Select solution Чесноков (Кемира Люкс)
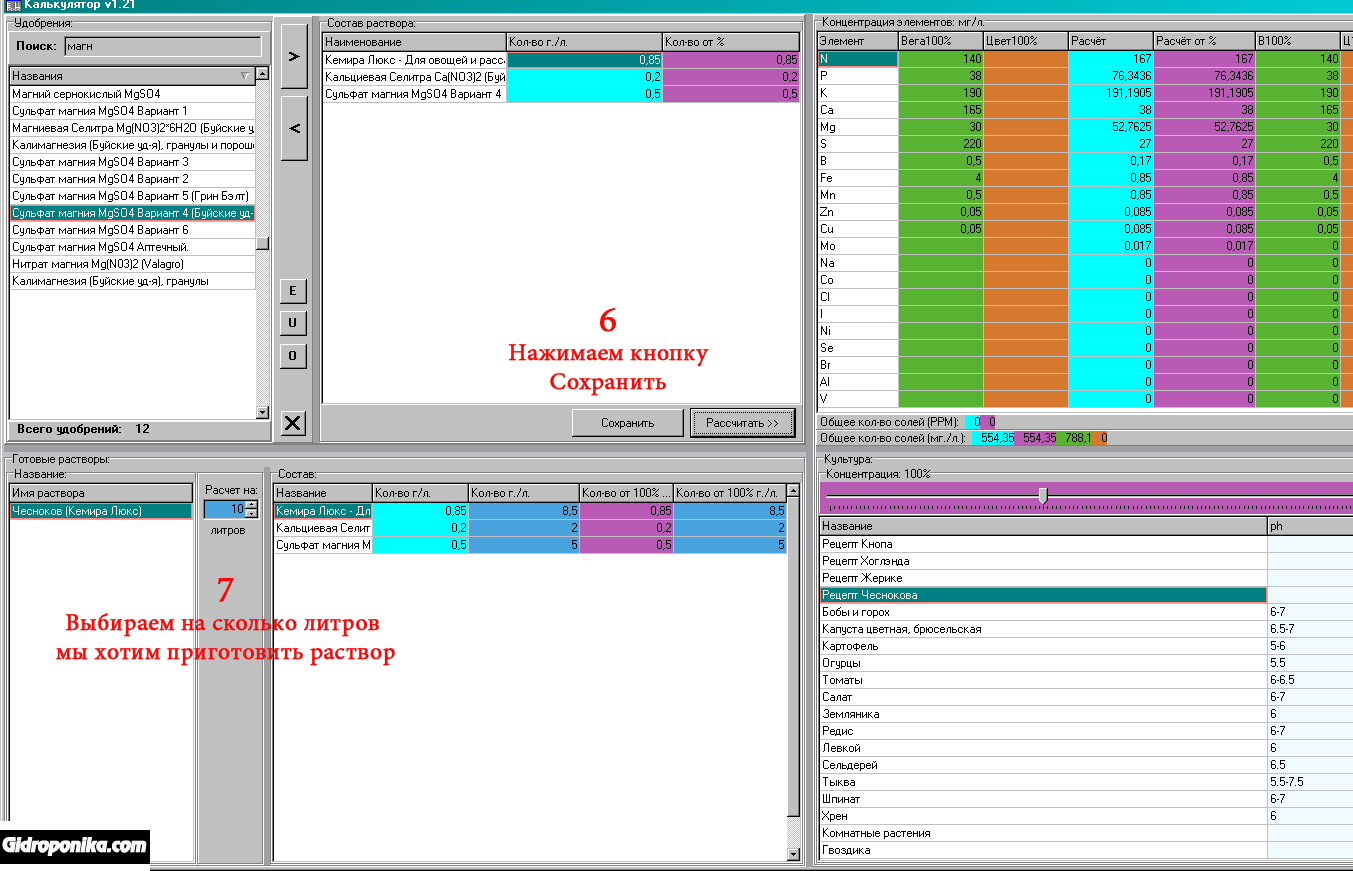The width and height of the screenshot is (1353, 871). click(101, 511)
